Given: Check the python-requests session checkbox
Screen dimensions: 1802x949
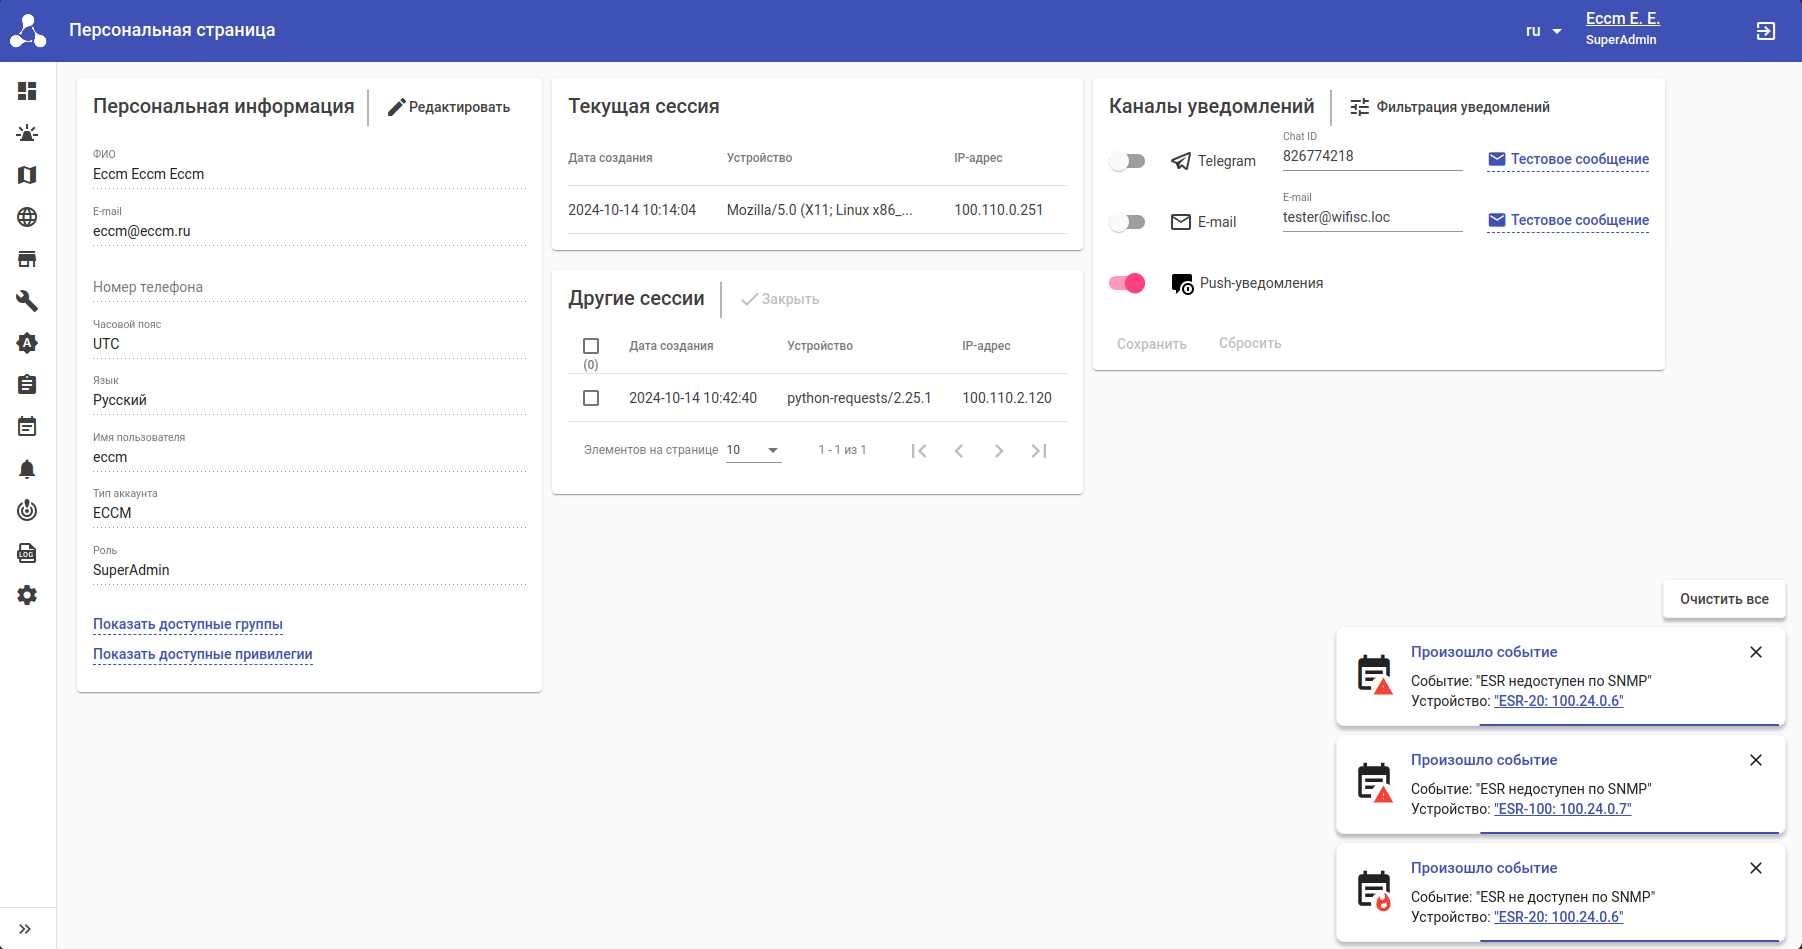Looking at the screenshot, I should click(x=591, y=398).
